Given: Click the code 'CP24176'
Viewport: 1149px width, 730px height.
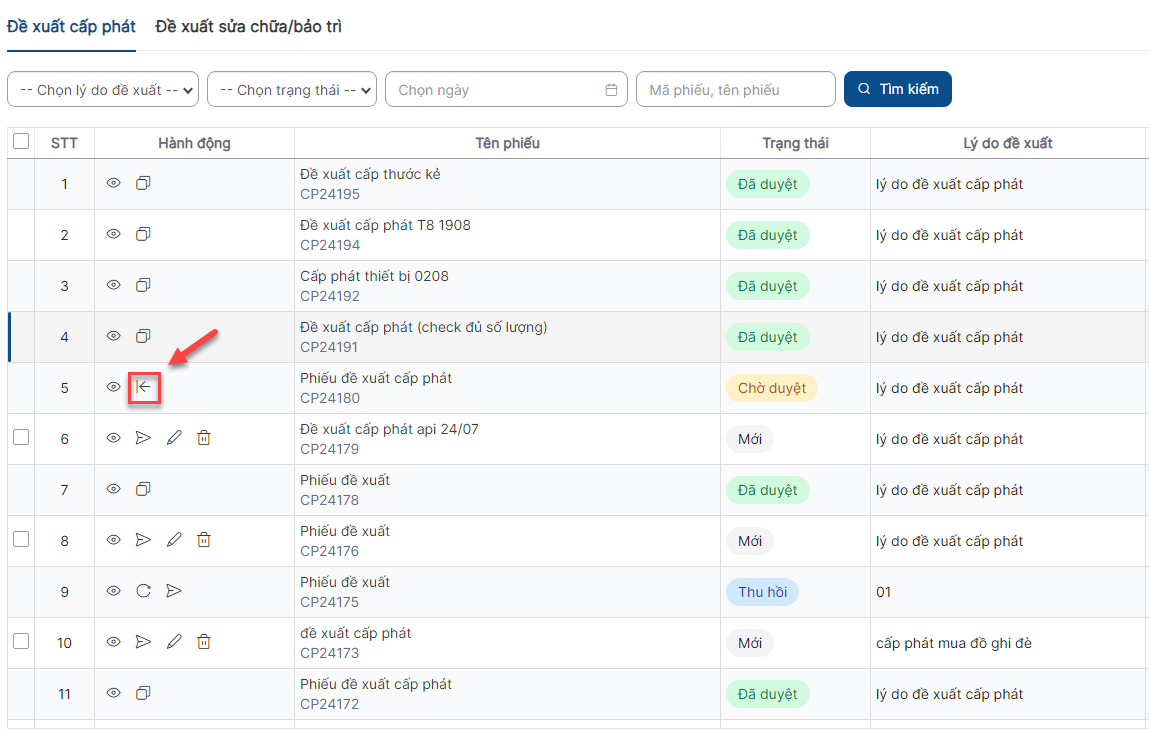Looking at the screenshot, I should 330,550.
